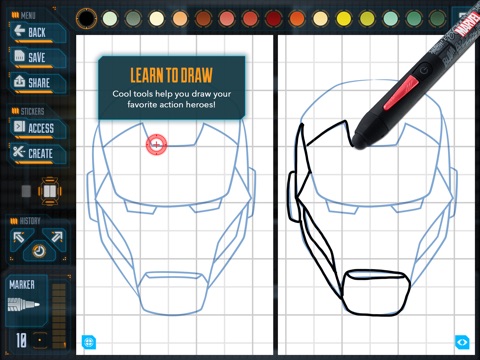Choose the dark red color swatch
The height and width of the screenshot is (360, 480).
pyautogui.click(x=274, y=18)
